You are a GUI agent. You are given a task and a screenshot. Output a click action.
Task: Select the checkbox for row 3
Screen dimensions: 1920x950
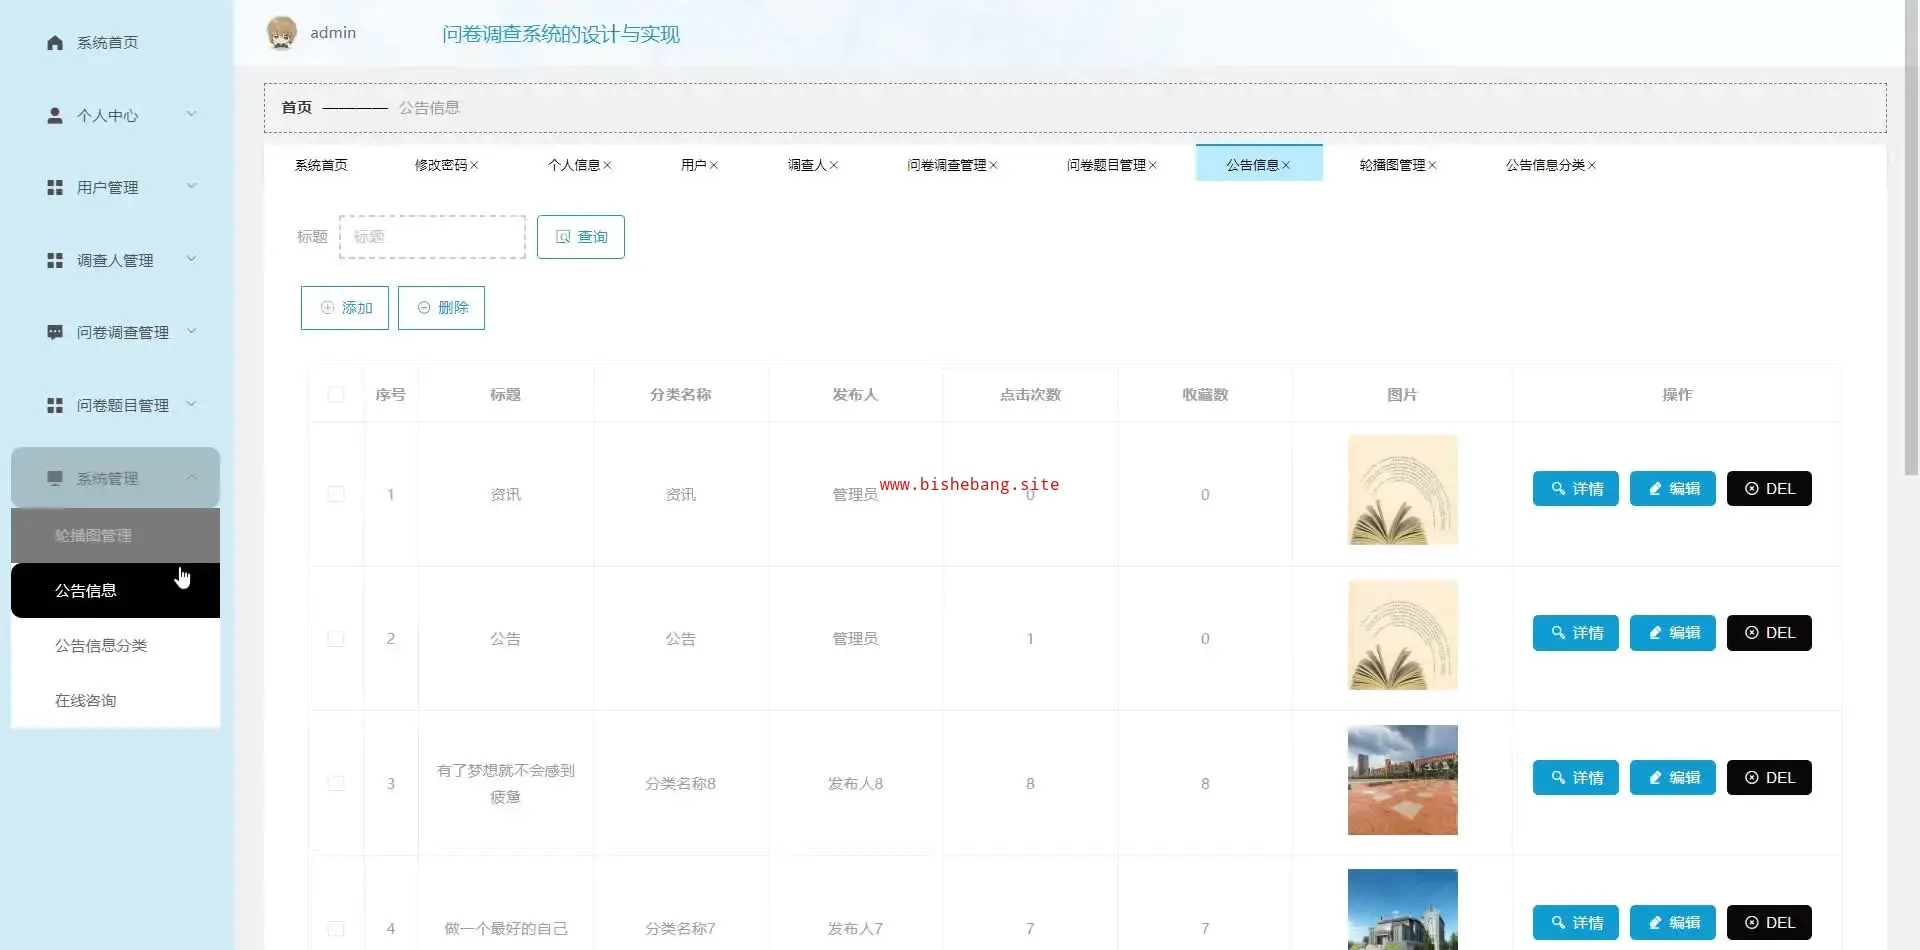click(x=336, y=784)
